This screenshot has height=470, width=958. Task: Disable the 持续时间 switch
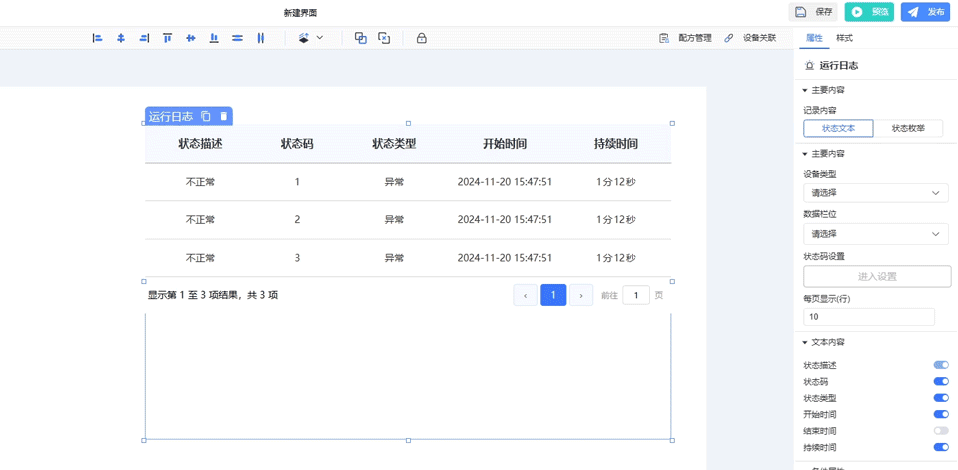click(940, 447)
